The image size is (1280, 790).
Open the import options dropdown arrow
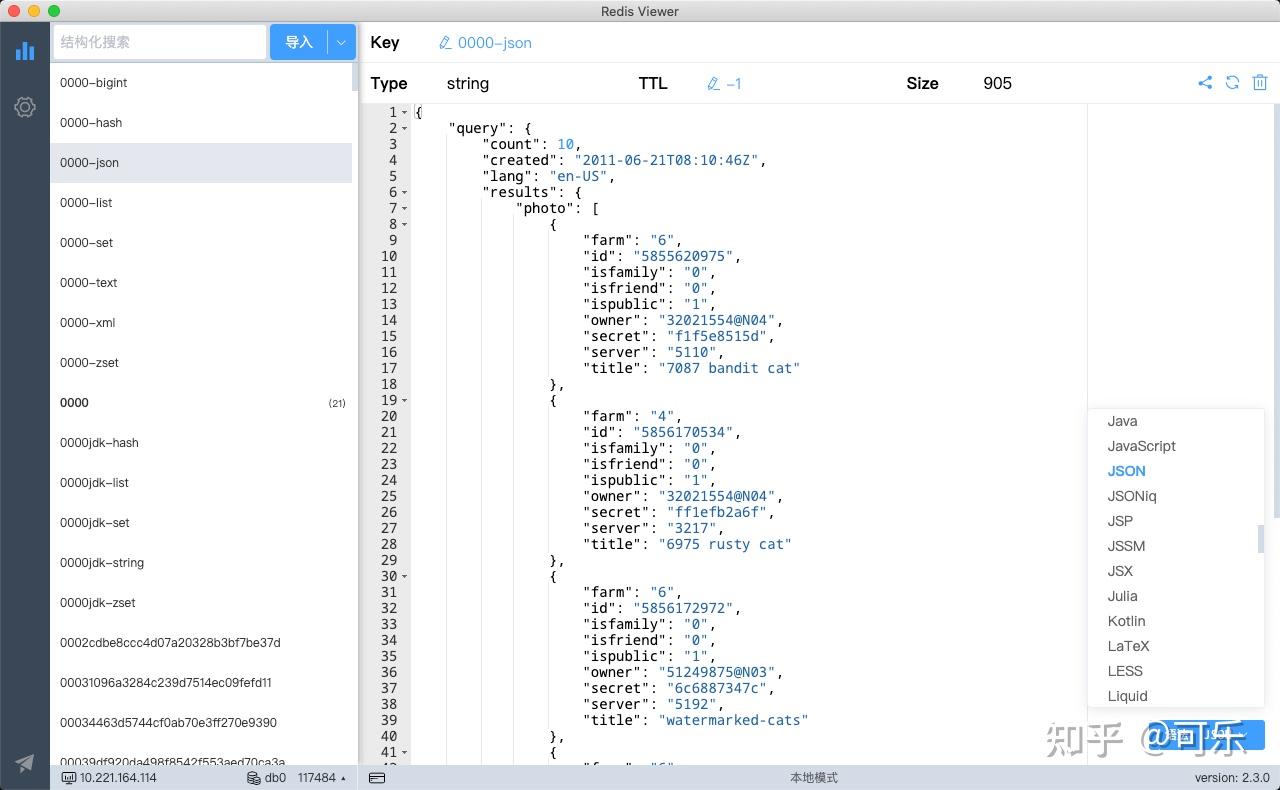pyautogui.click(x=340, y=42)
